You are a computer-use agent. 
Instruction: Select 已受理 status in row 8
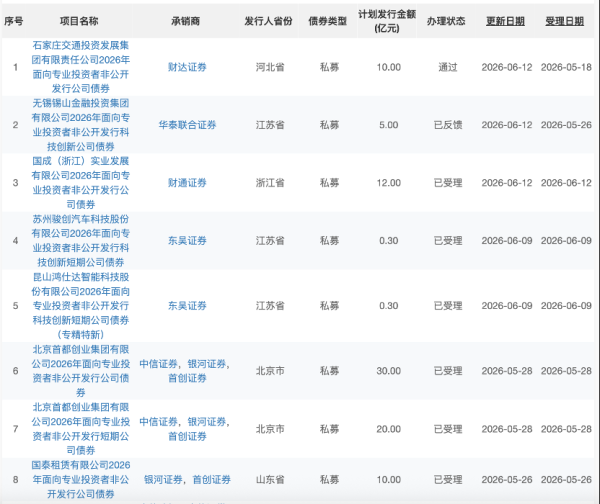click(x=448, y=480)
